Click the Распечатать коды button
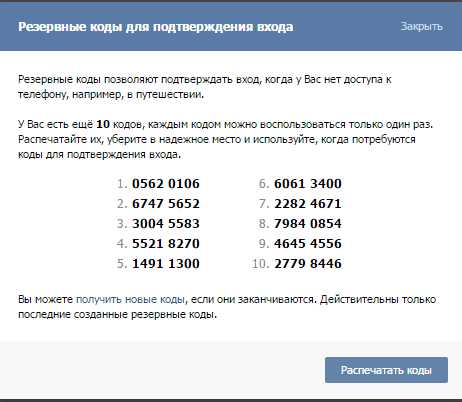The height and width of the screenshot is (402, 462). 386,370
